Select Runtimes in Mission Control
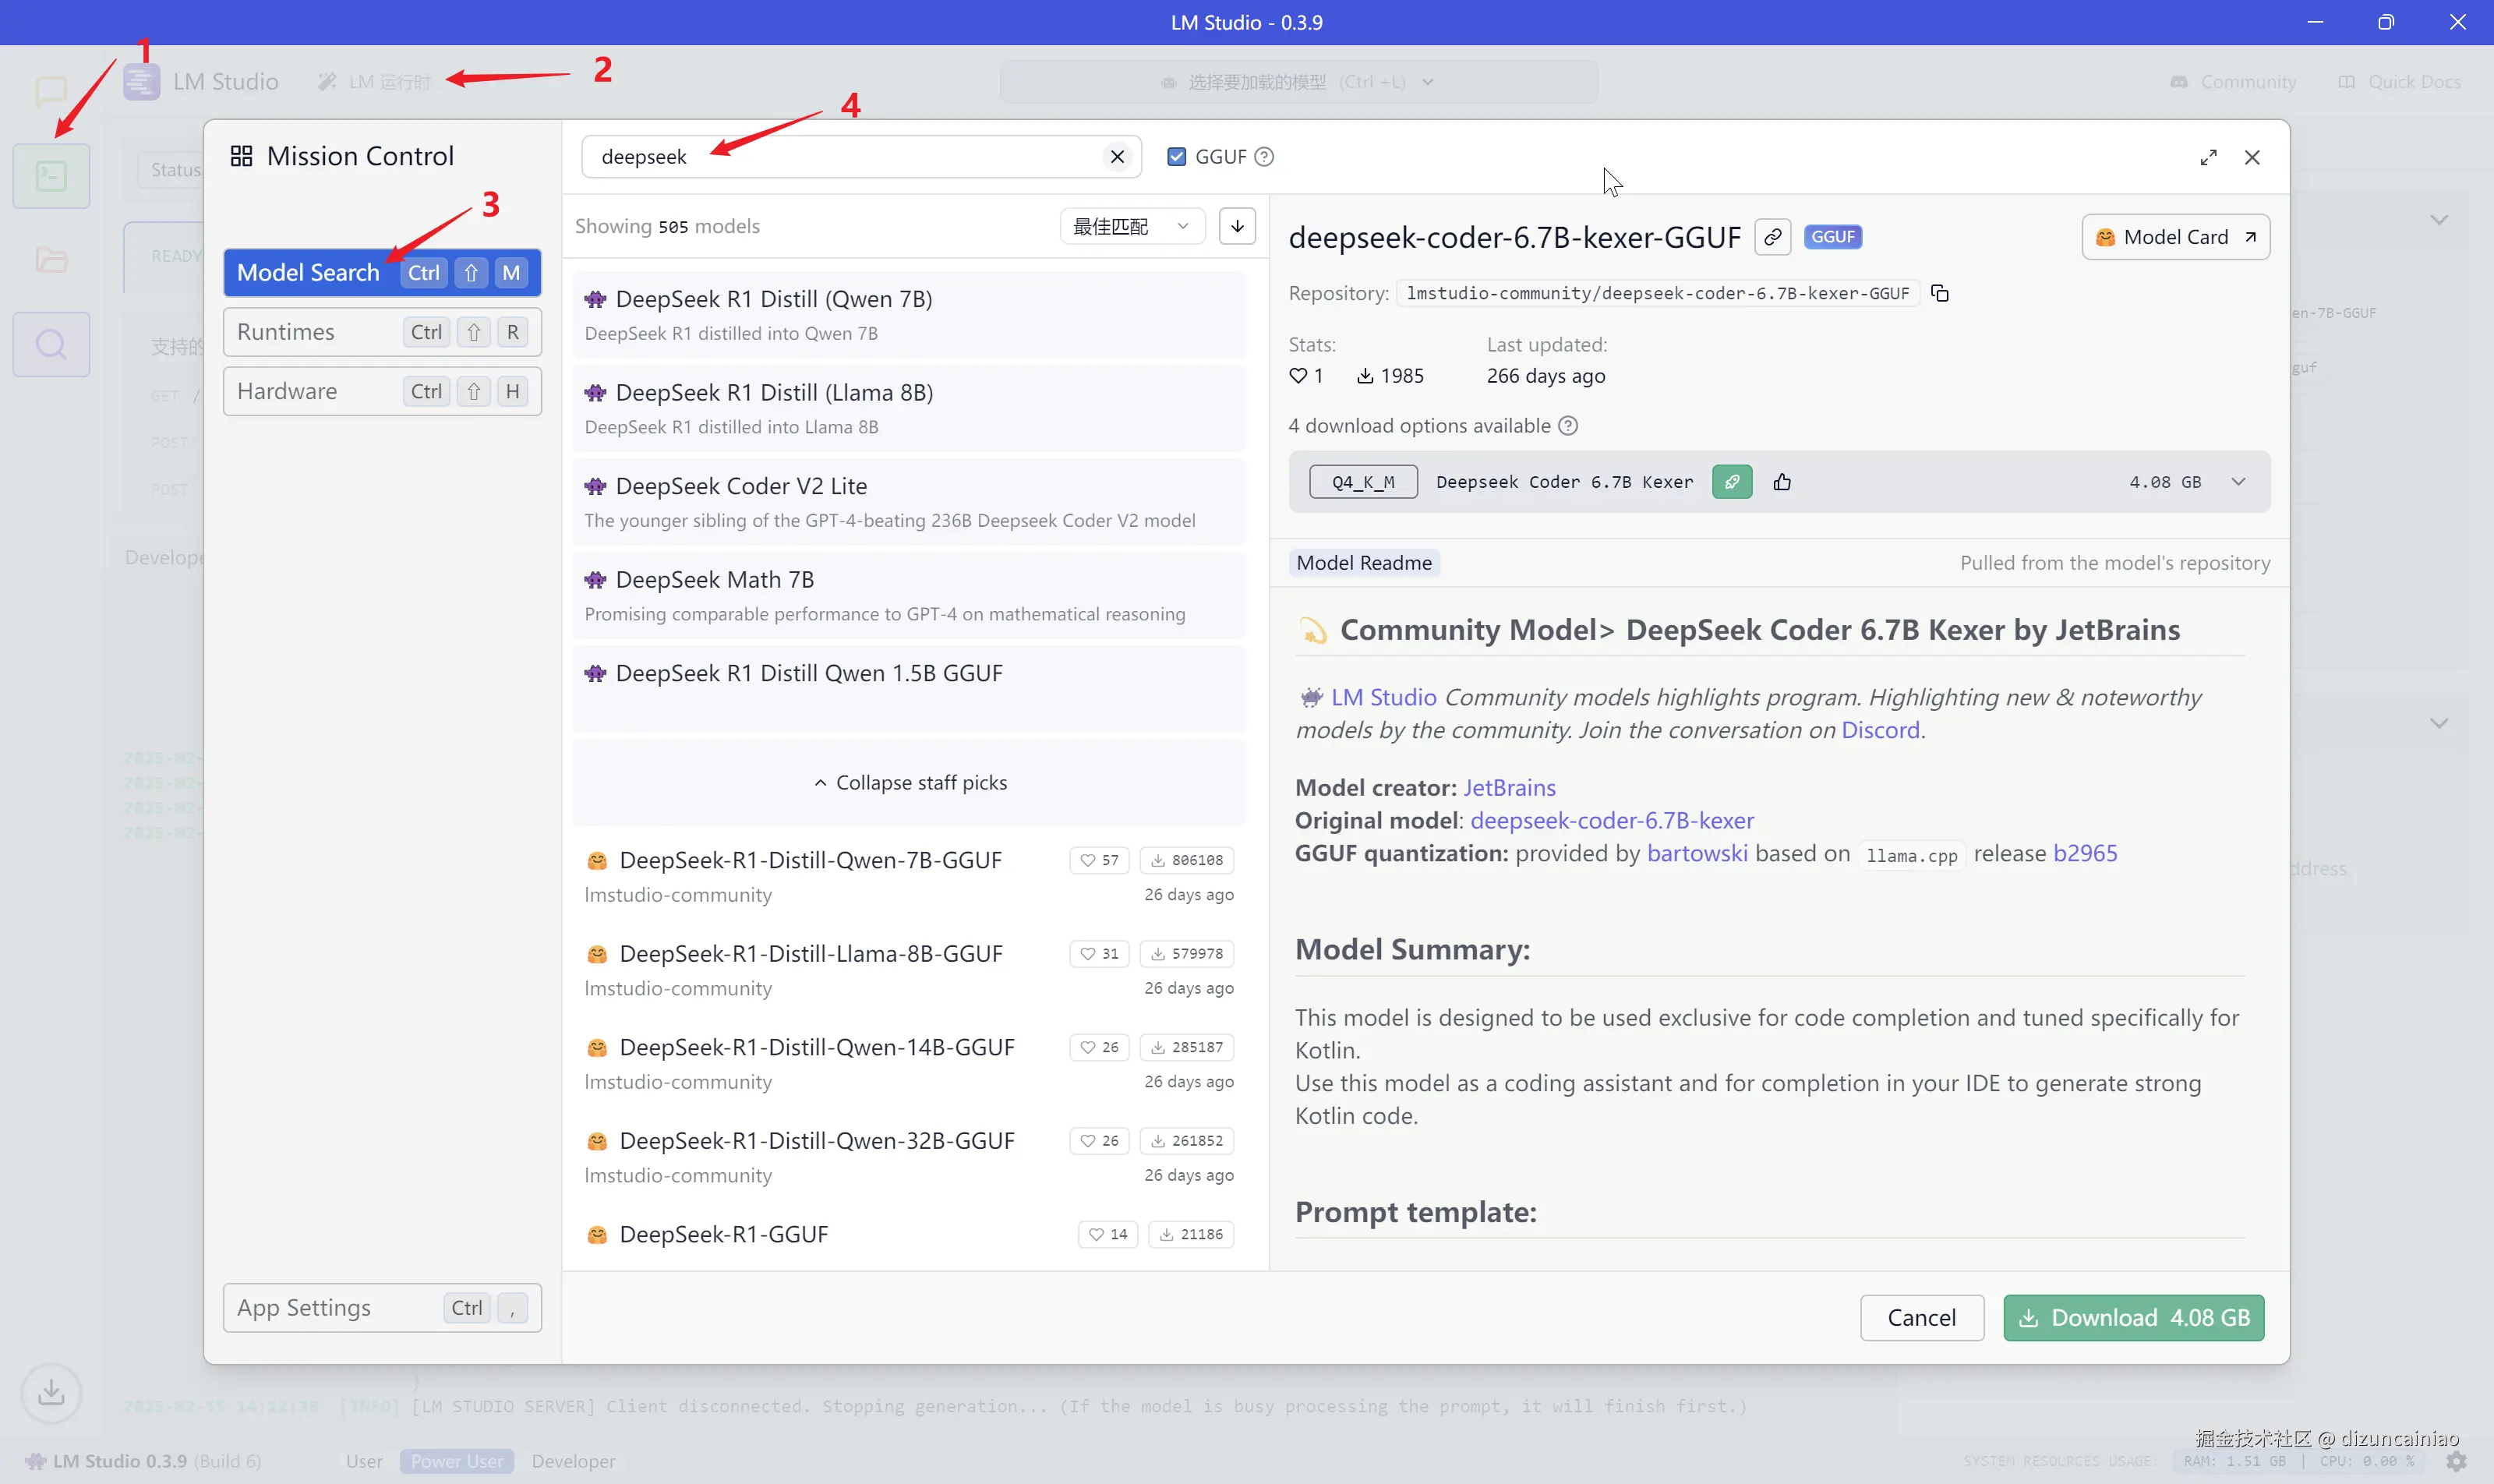 (382, 332)
